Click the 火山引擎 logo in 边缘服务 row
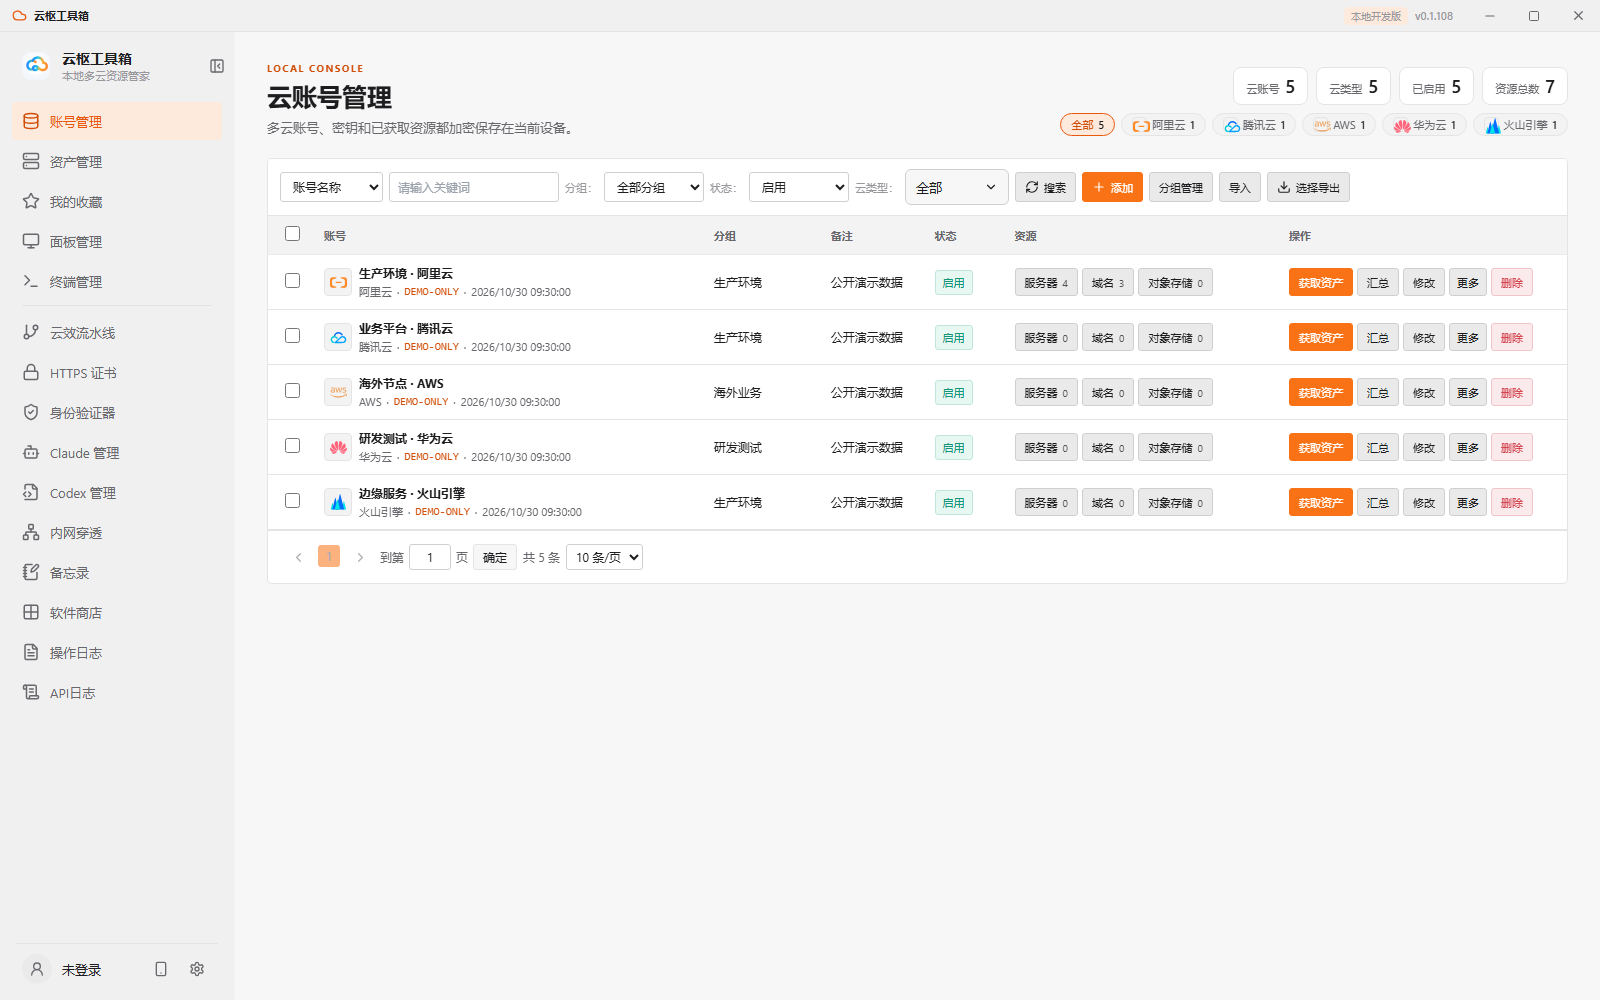 [338, 502]
